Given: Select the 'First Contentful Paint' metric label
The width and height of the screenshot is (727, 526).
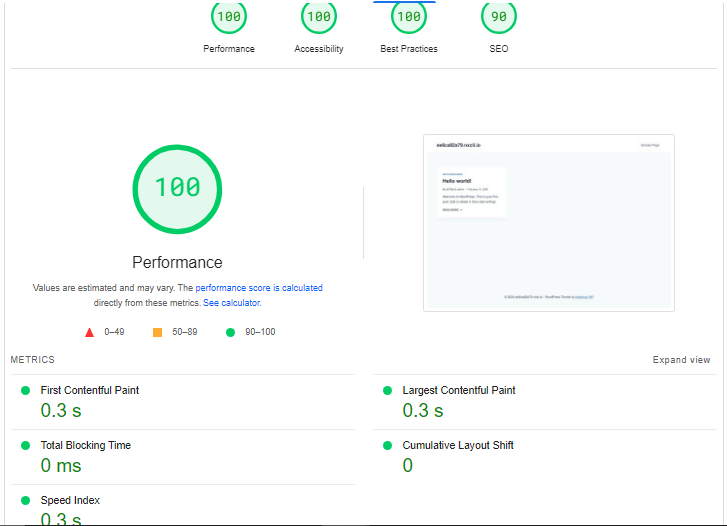Looking at the screenshot, I should click(x=89, y=390).
